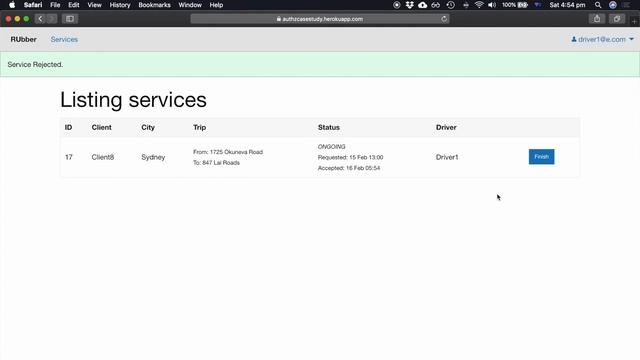Click the service ID 17 cell
The height and width of the screenshot is (360, 640).
click(x=69, y=157)
